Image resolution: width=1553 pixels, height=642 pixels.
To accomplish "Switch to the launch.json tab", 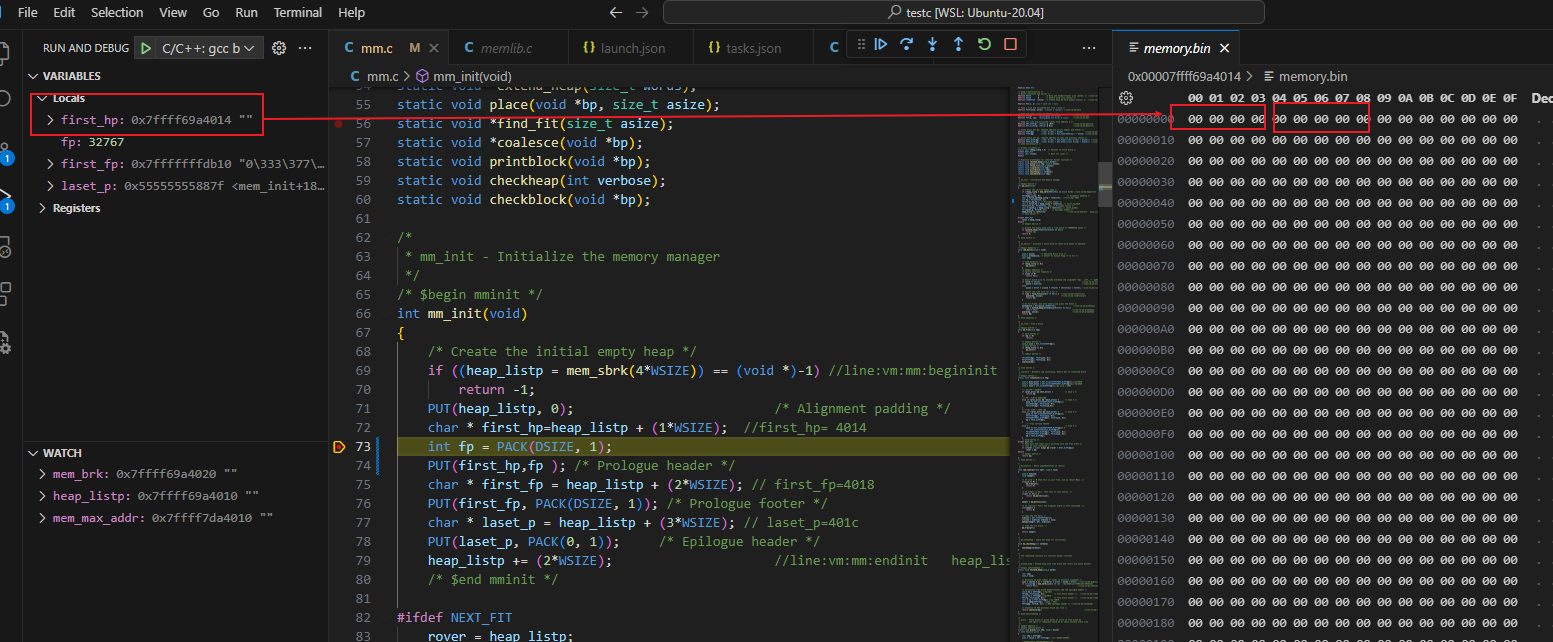I will (632, 48).
